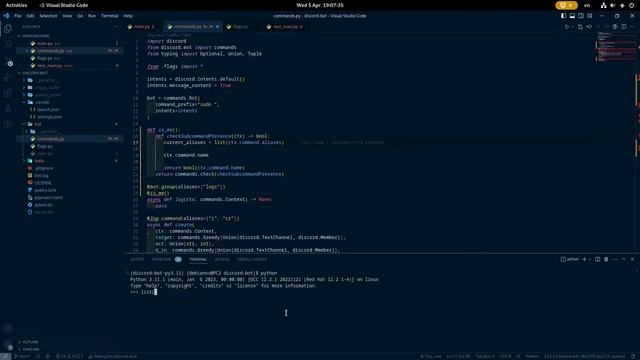The image size is (640, 360).
Task: Open the Search view in activity bar
Action: (x=8, y=44)
